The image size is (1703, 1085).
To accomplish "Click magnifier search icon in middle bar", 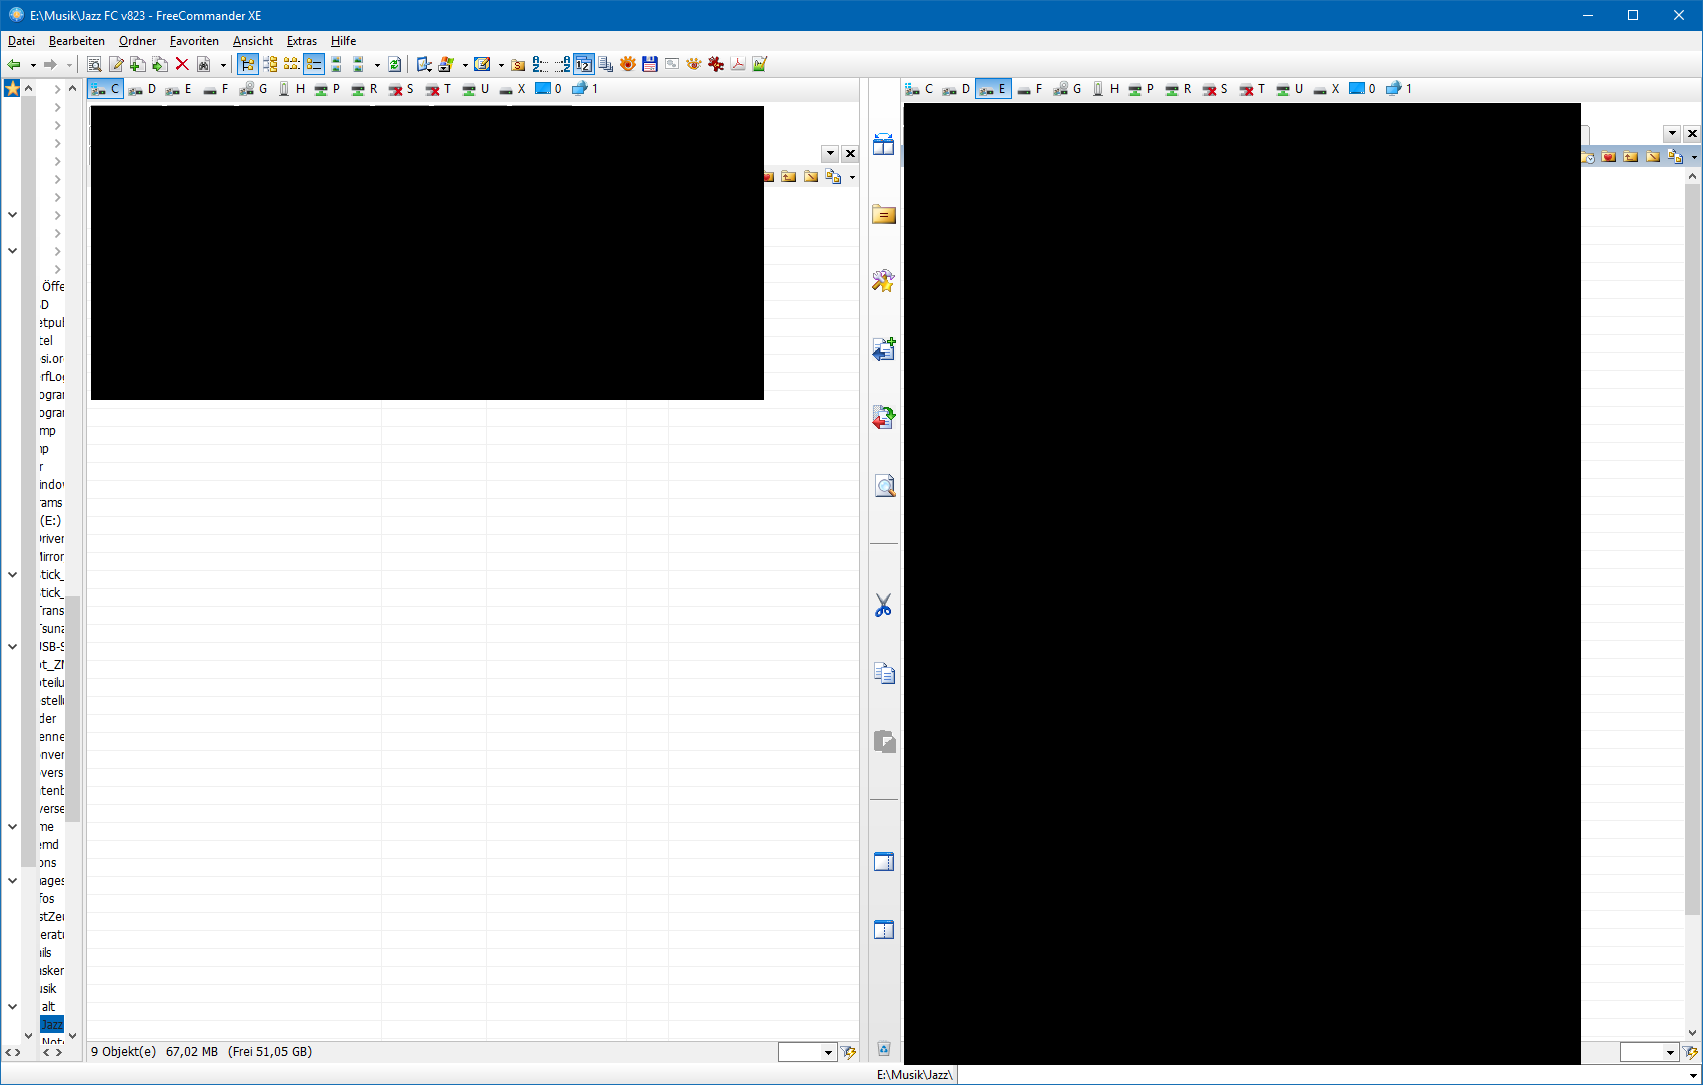I will pyautogui.click(x=884, y=487).
